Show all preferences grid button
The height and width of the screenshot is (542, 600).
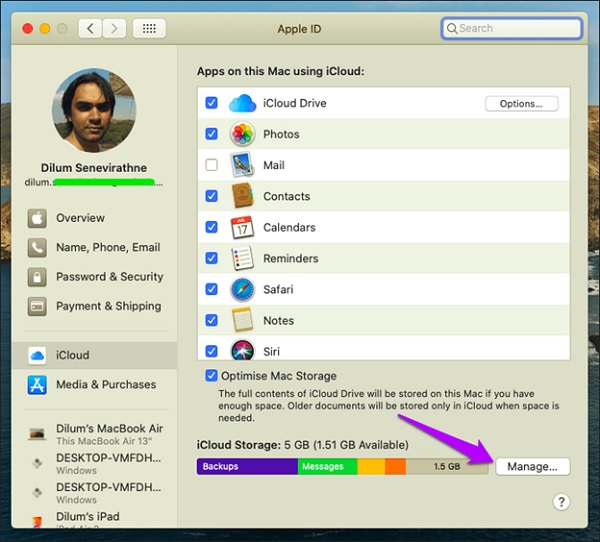149,29
